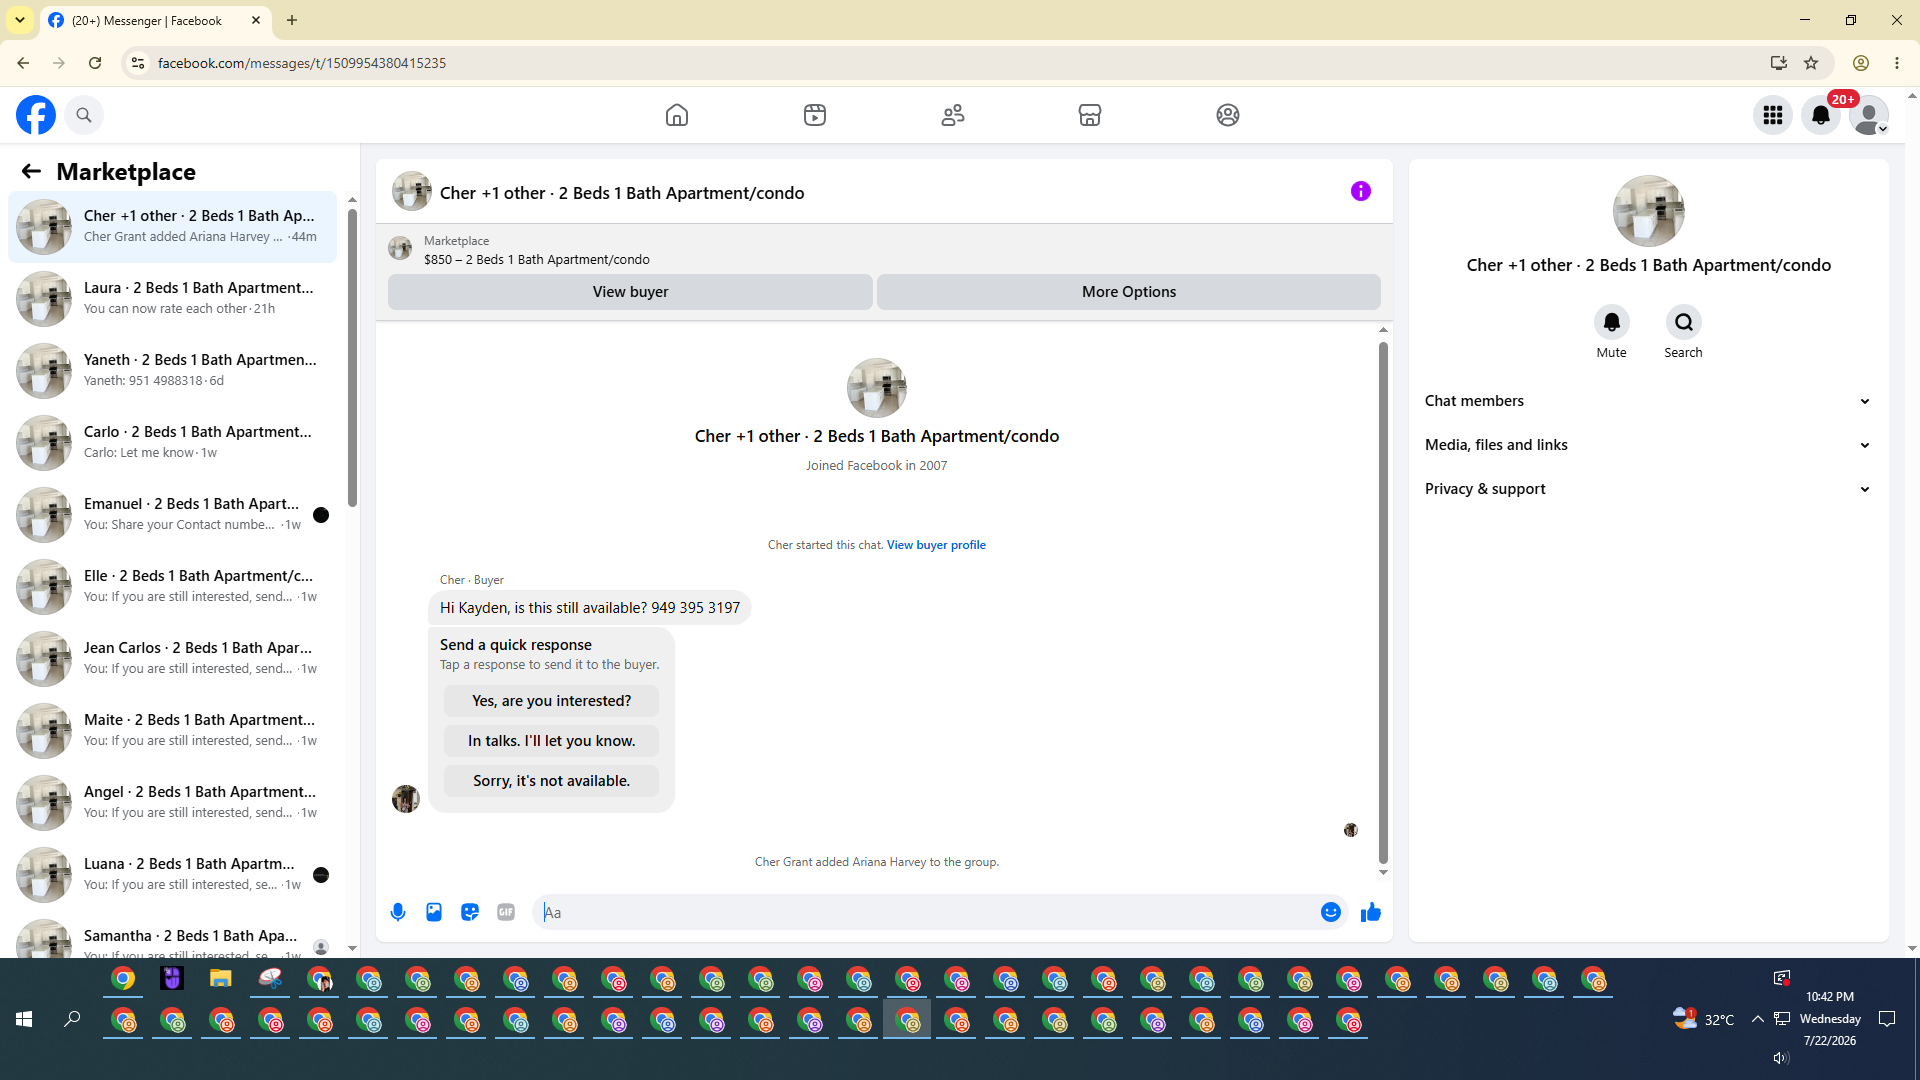Show hidden system tray icons
The width and height of the screenshot is (1920, 1080).
coord(1757,1019)
